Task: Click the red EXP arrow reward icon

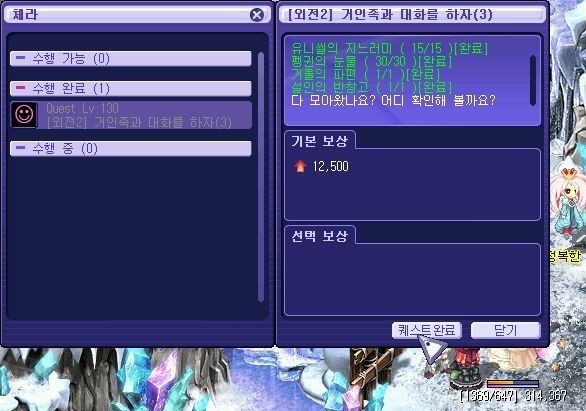Action: pyautogui.click(x=300, y=166)
